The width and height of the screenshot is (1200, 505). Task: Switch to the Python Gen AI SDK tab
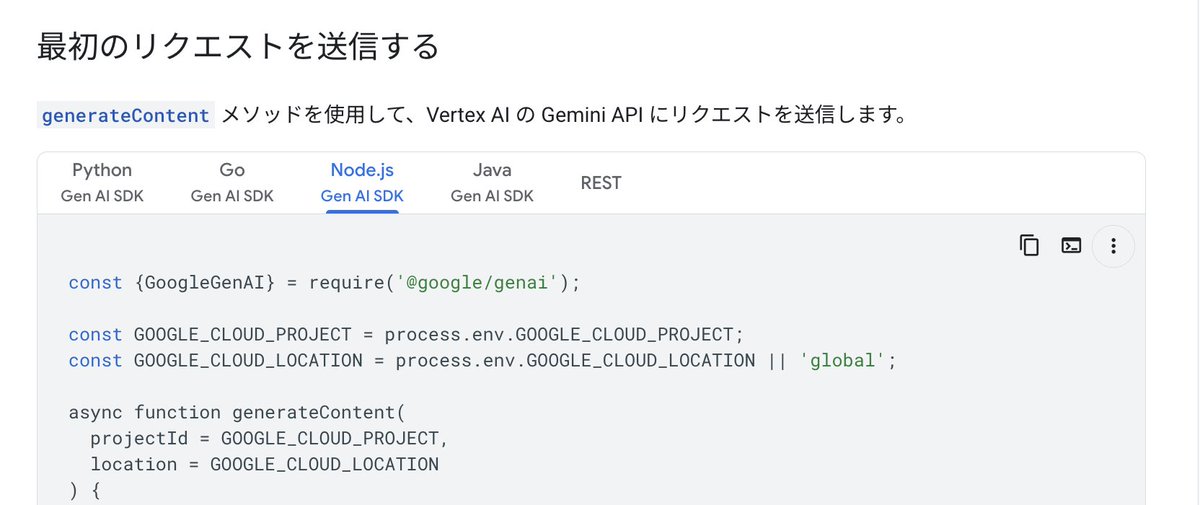pos(102,183)
